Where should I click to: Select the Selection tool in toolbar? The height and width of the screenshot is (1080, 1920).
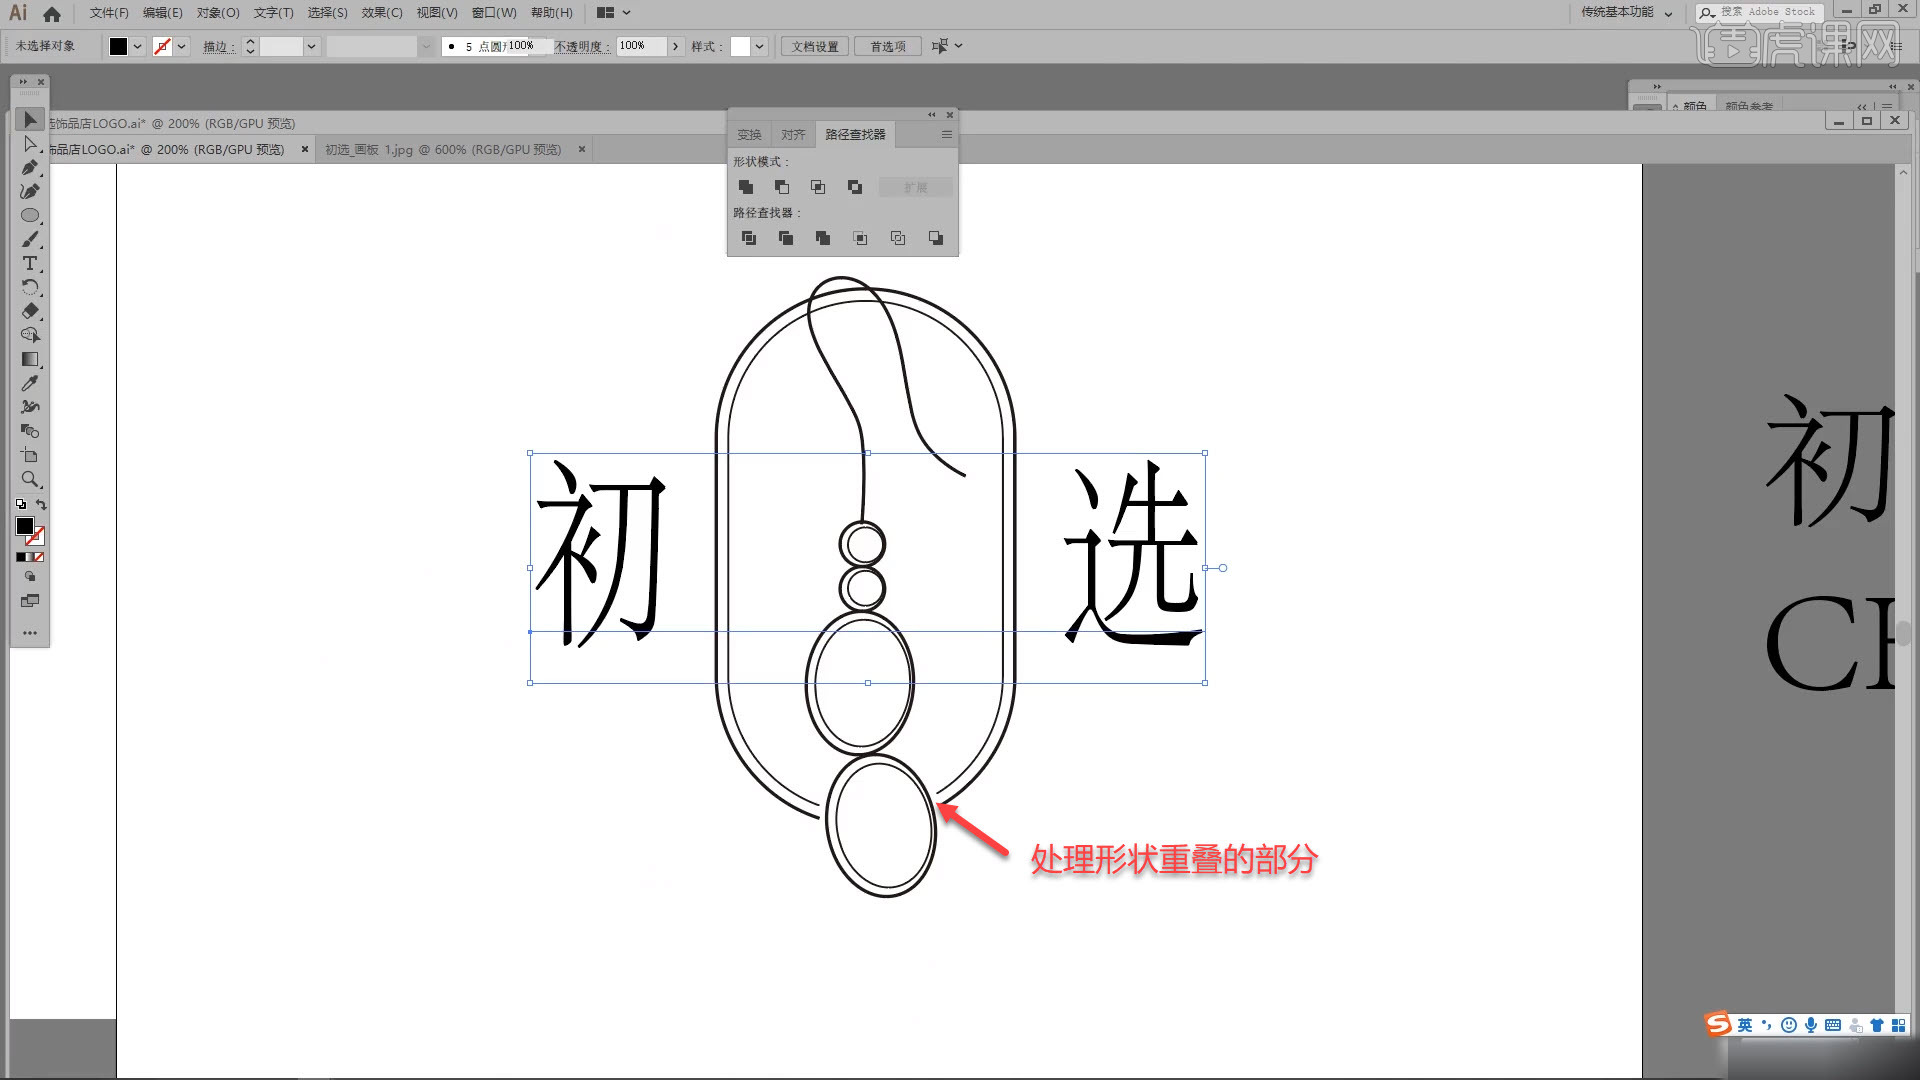coord(30,117)
